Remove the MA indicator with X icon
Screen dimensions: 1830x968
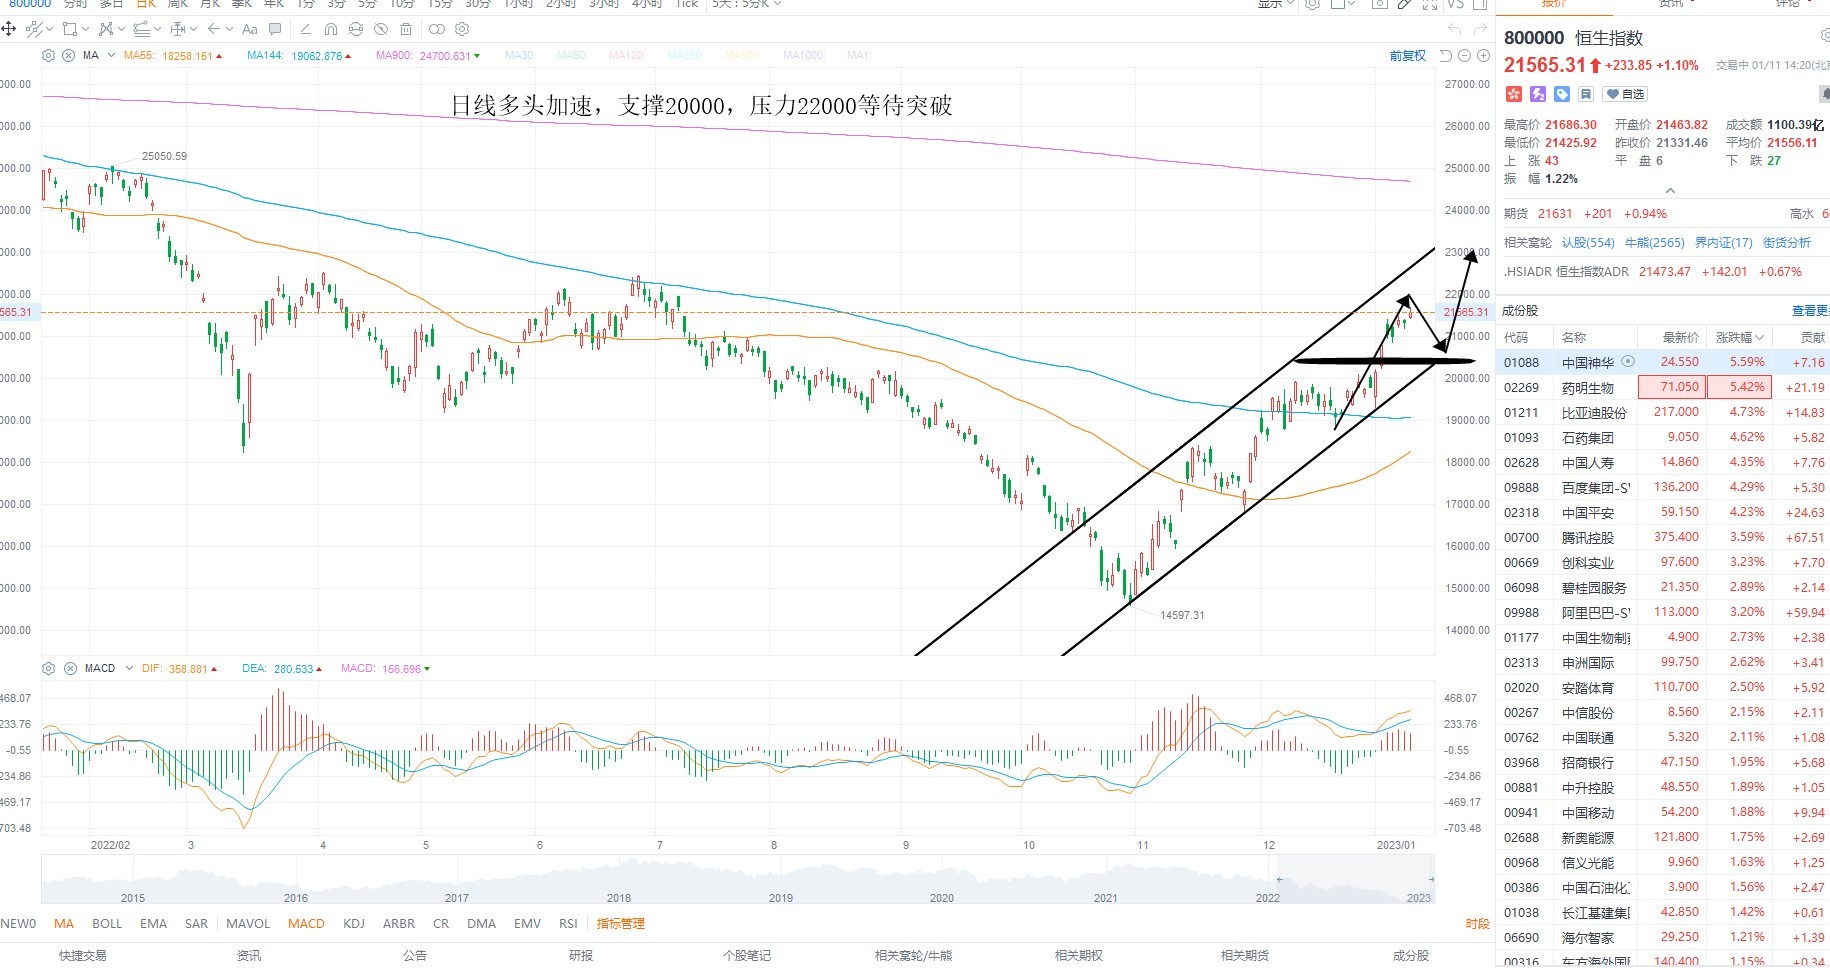(68, 56)
